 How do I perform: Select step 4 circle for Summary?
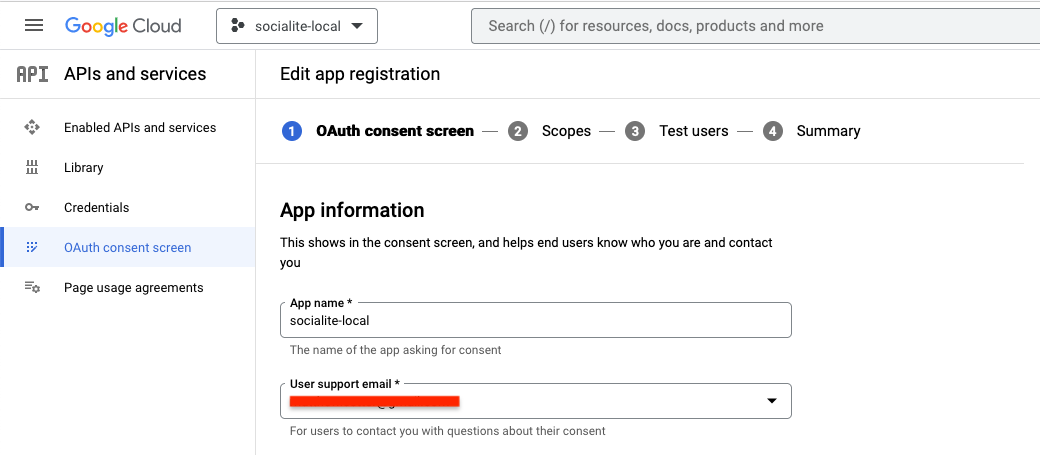(773, 131)
